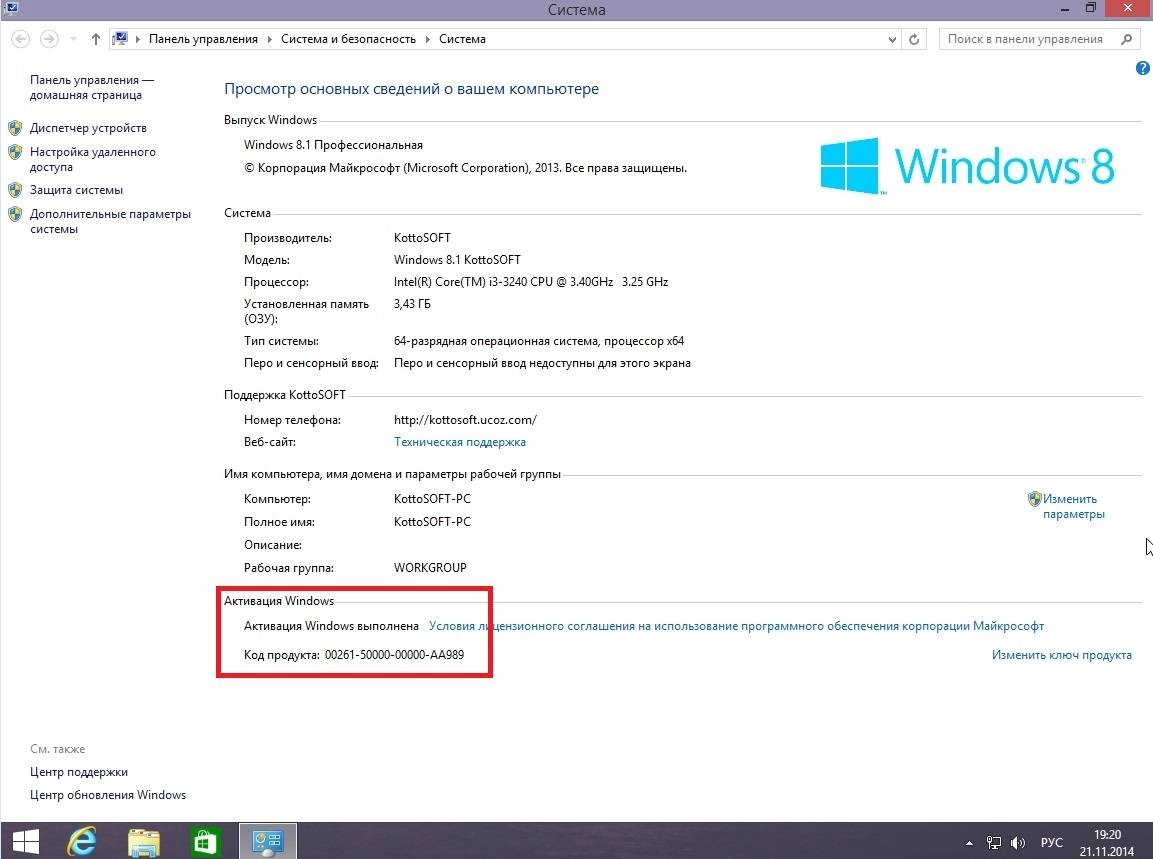1153x859 pixels.
Task: Click shield icon beside Настройка удаленного доступа
Action: click(x=15, y=152)
